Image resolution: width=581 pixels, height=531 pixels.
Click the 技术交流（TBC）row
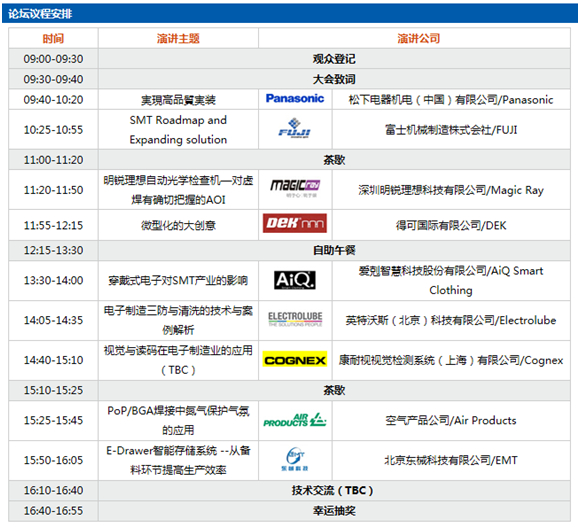290,490
